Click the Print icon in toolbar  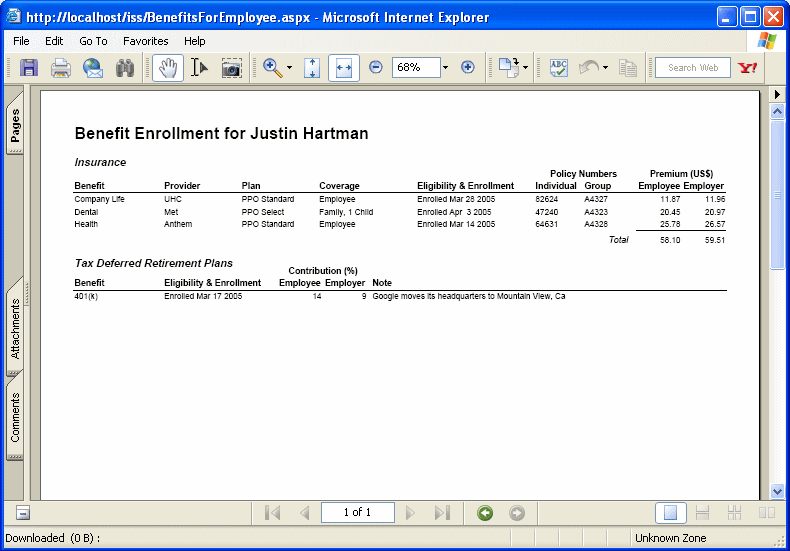(61, 68)
